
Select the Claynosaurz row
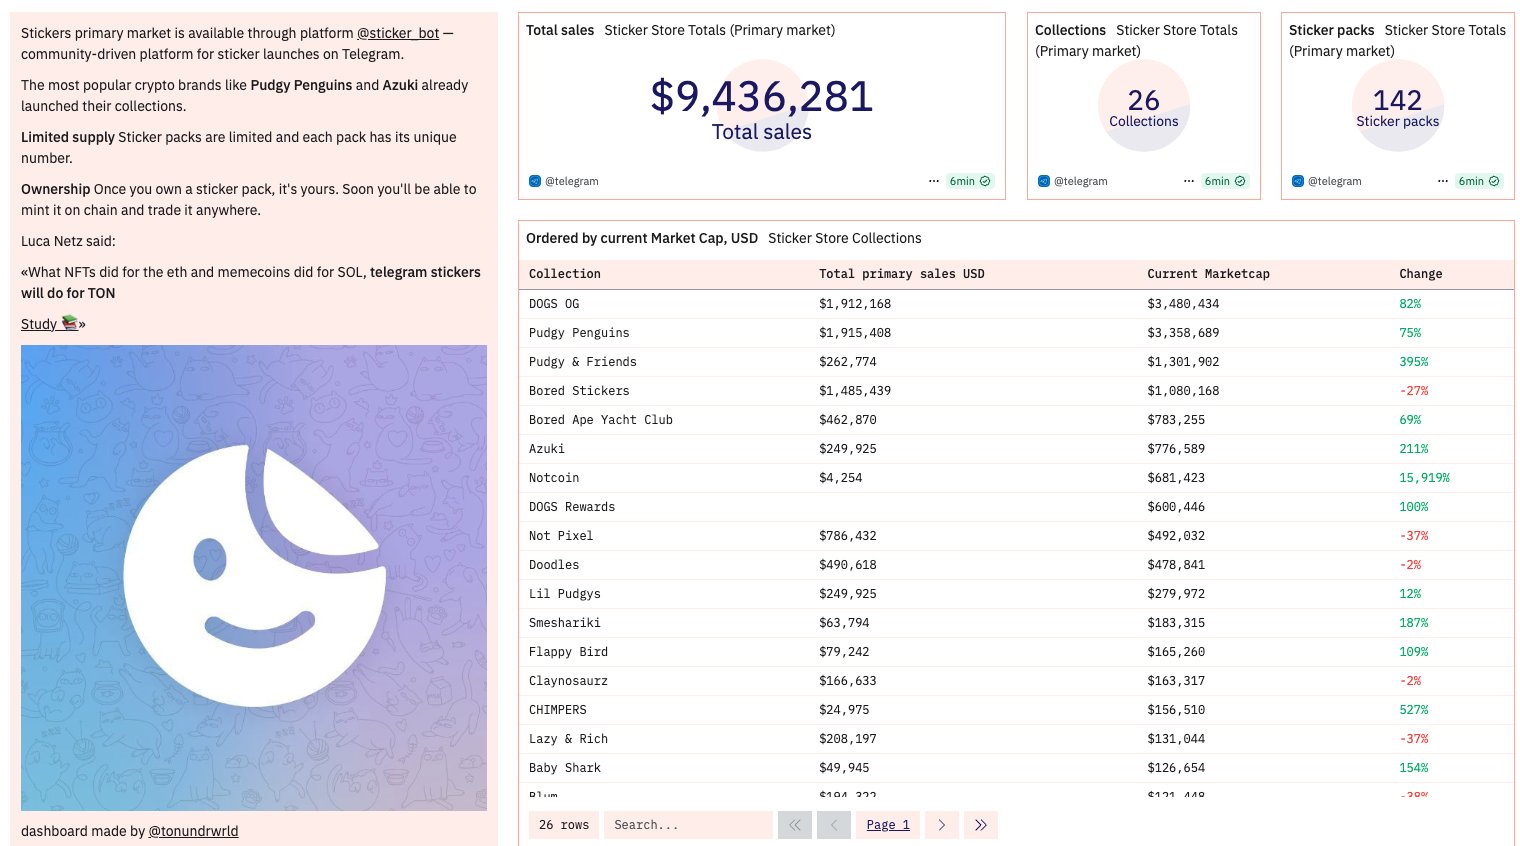pyautogui.click(x=1015, y=681)
